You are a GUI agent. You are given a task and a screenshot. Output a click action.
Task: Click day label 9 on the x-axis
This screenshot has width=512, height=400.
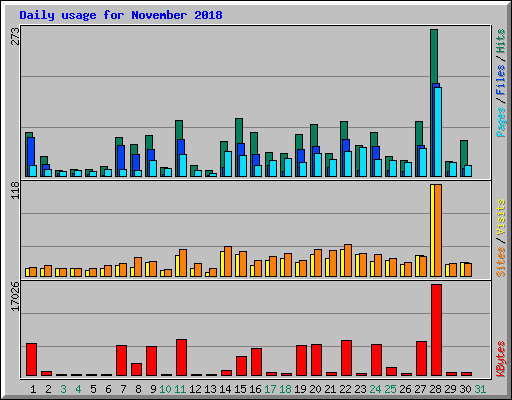coord(153,389)
